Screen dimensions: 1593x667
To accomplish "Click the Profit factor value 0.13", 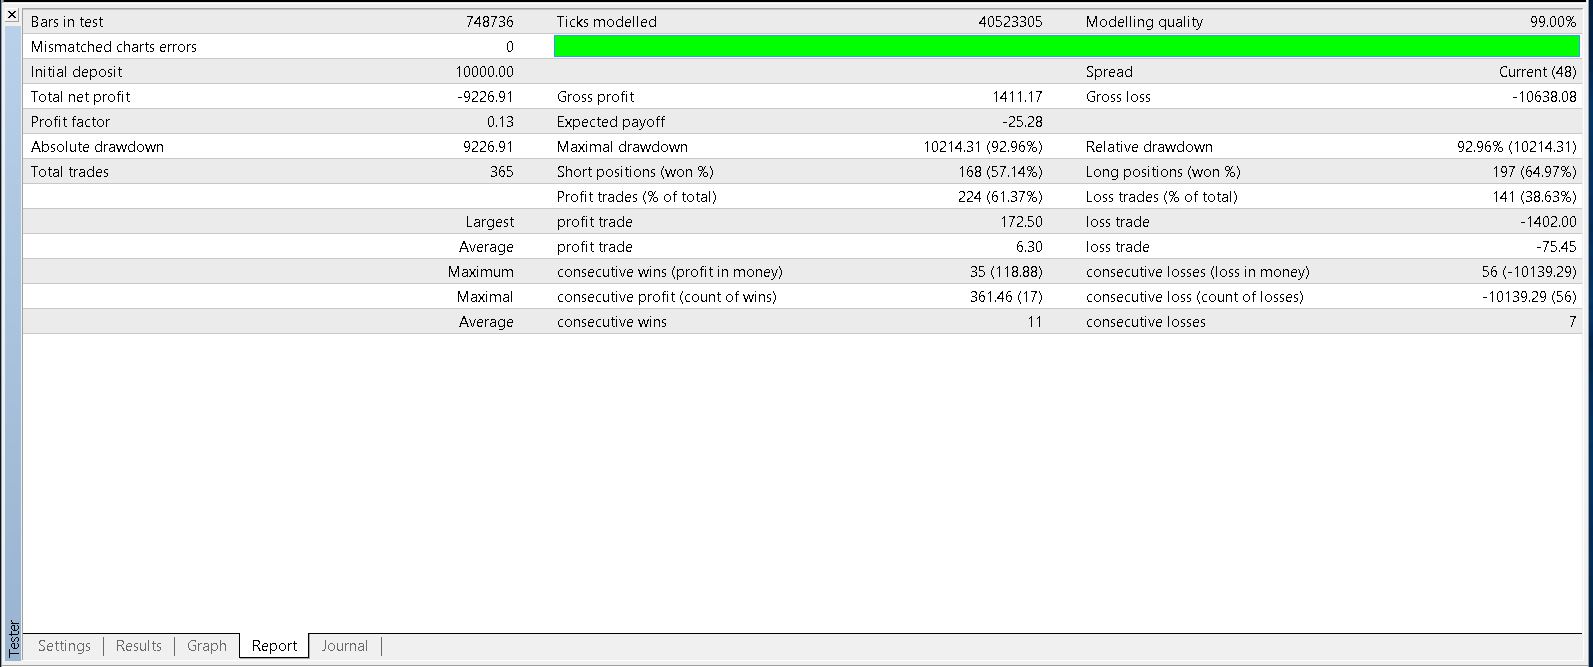I will pos(500,122).
